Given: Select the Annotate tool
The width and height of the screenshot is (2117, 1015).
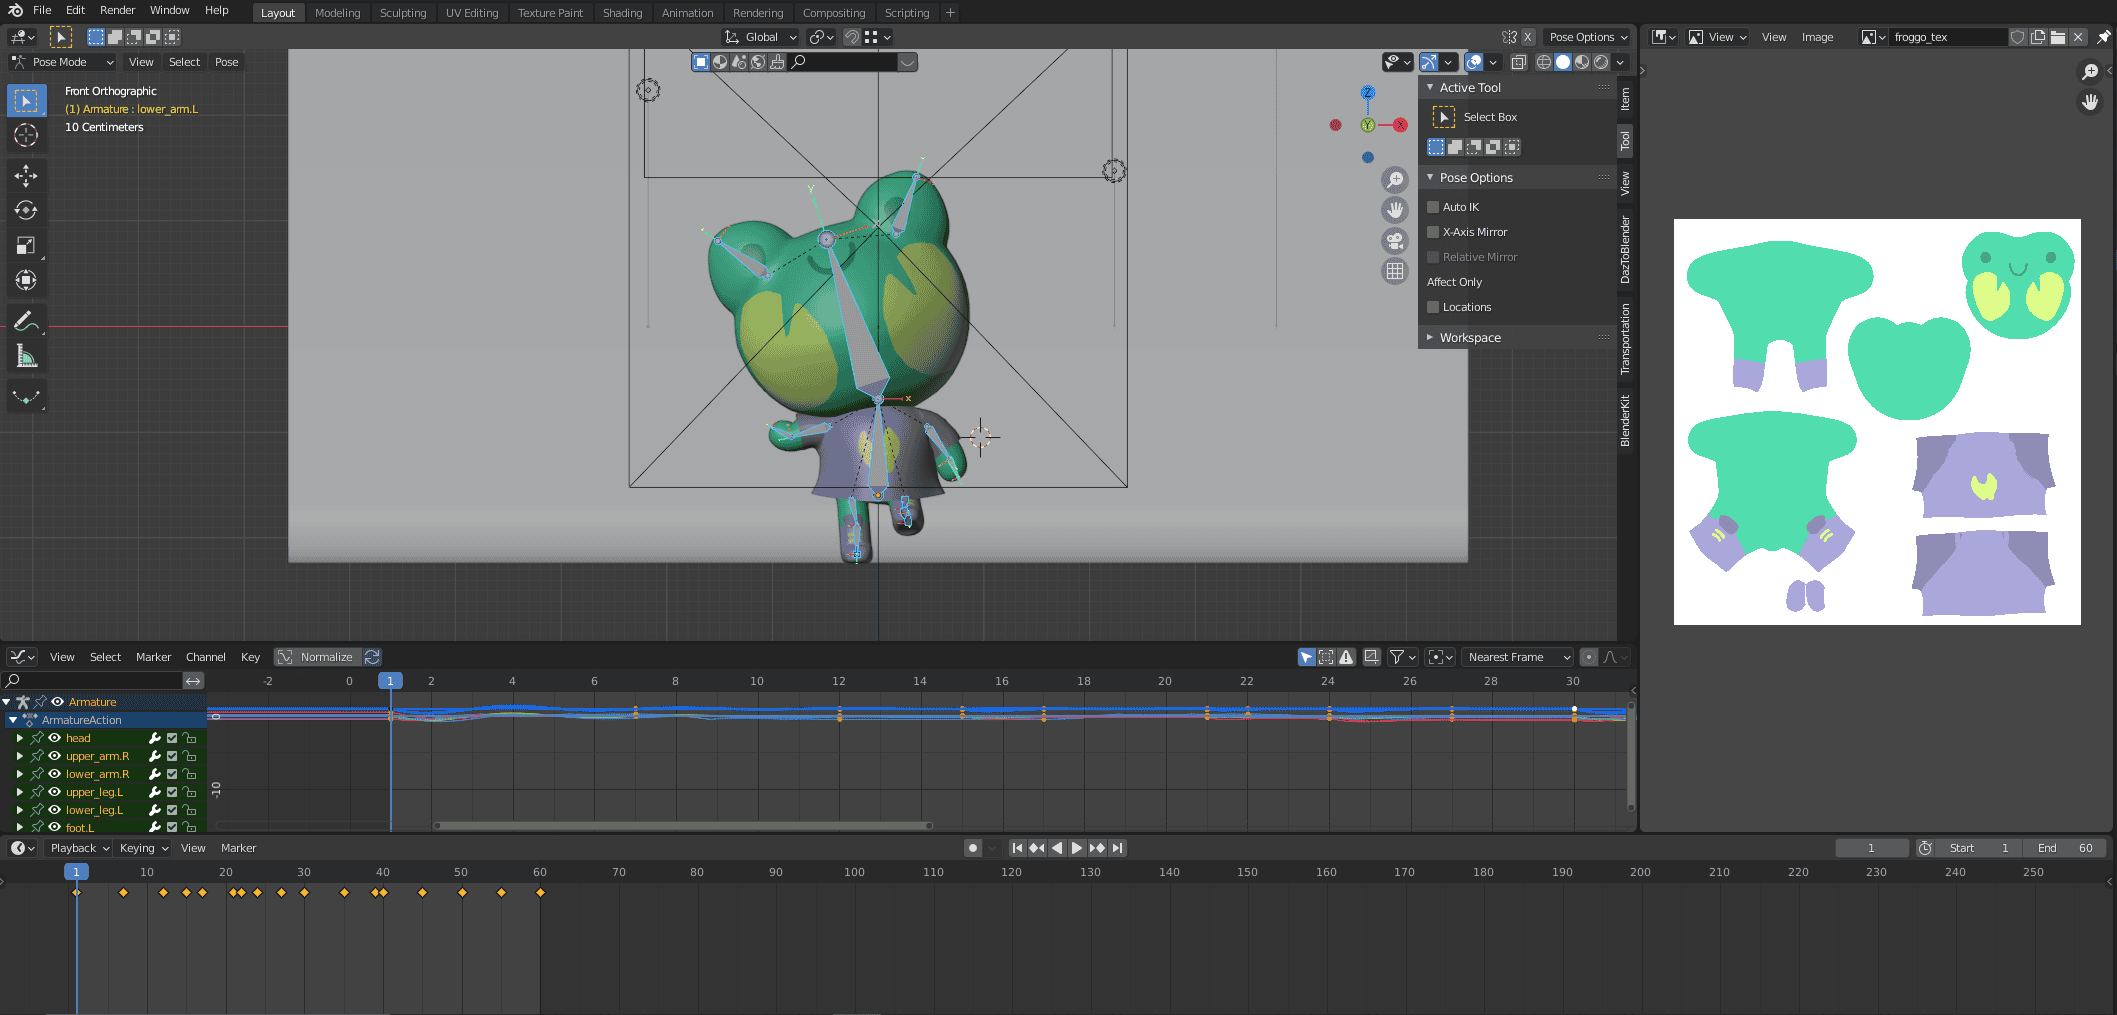Looking at the screenshot, I should coord(26,321).
